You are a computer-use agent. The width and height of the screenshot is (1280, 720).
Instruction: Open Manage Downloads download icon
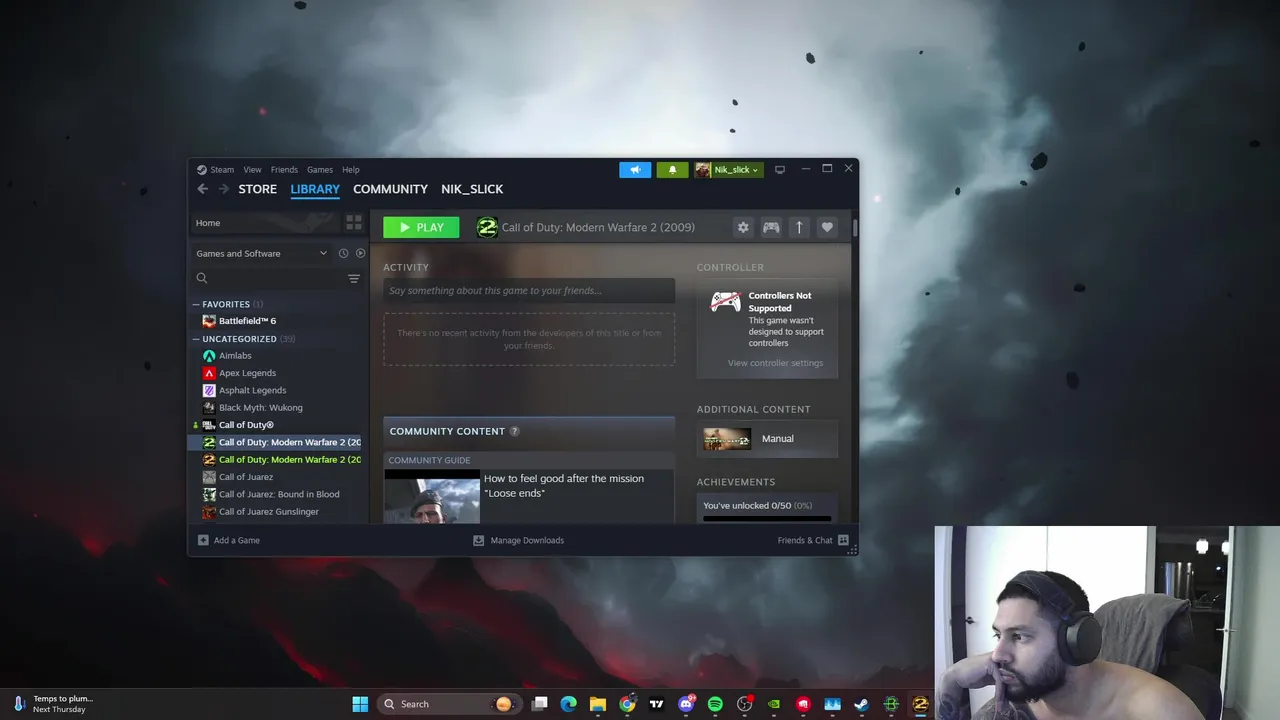478,540
